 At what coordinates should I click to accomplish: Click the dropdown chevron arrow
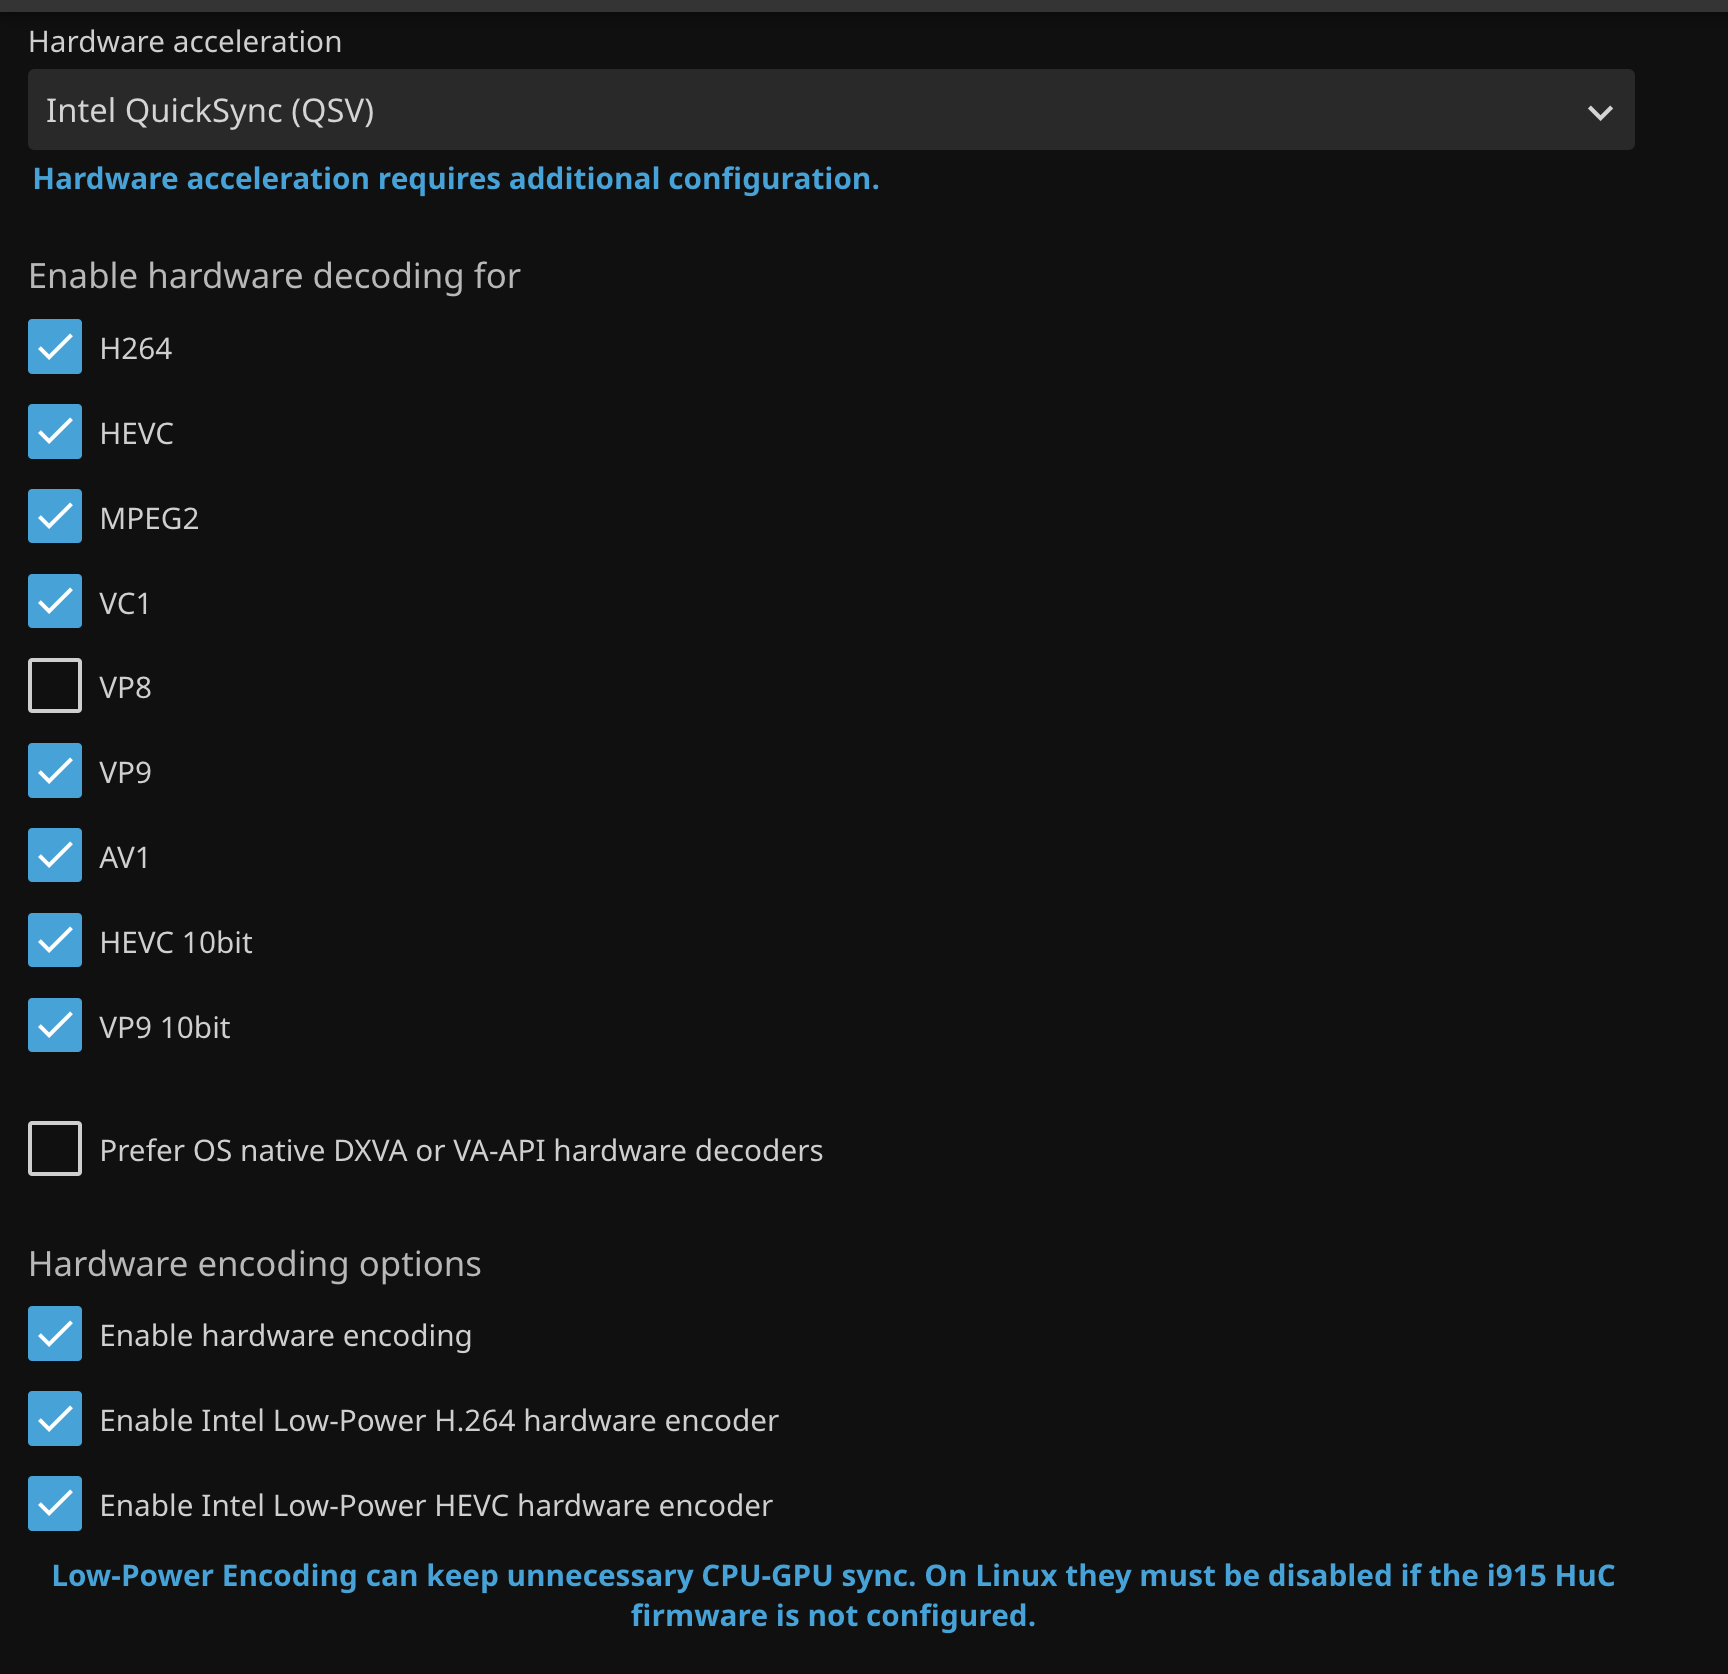point(1600,112)
